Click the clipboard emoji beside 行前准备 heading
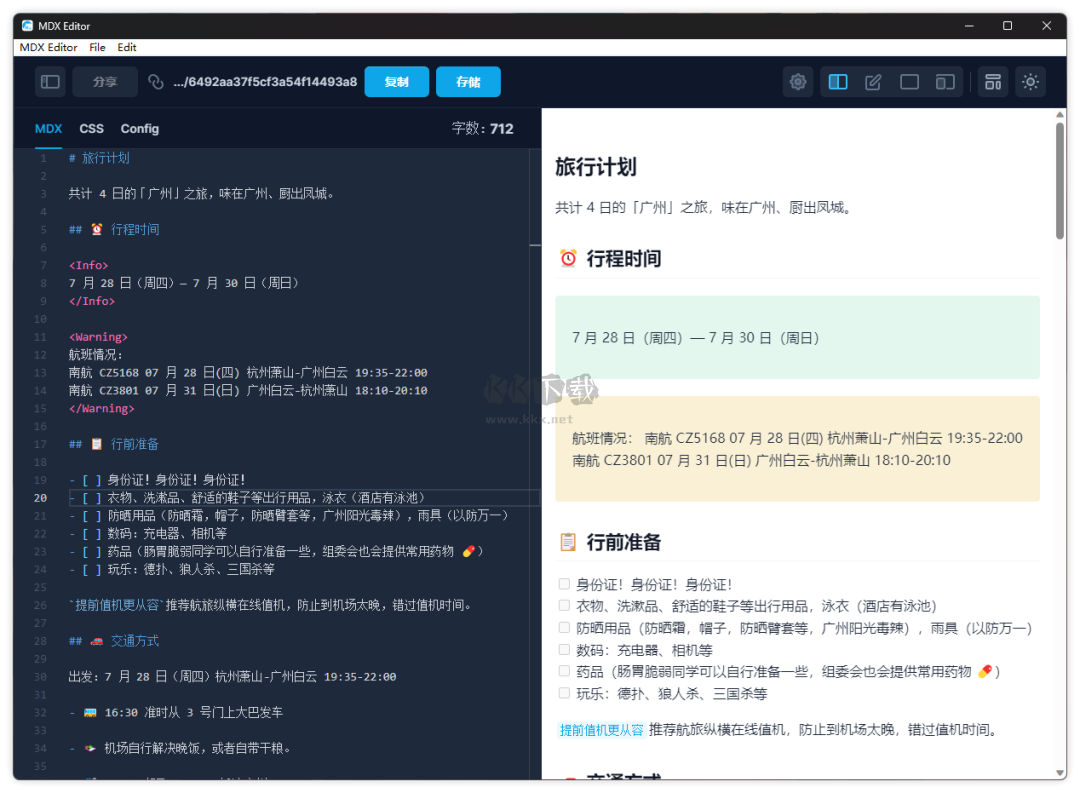The image size is (1080, 793). (x=568, y=542)
